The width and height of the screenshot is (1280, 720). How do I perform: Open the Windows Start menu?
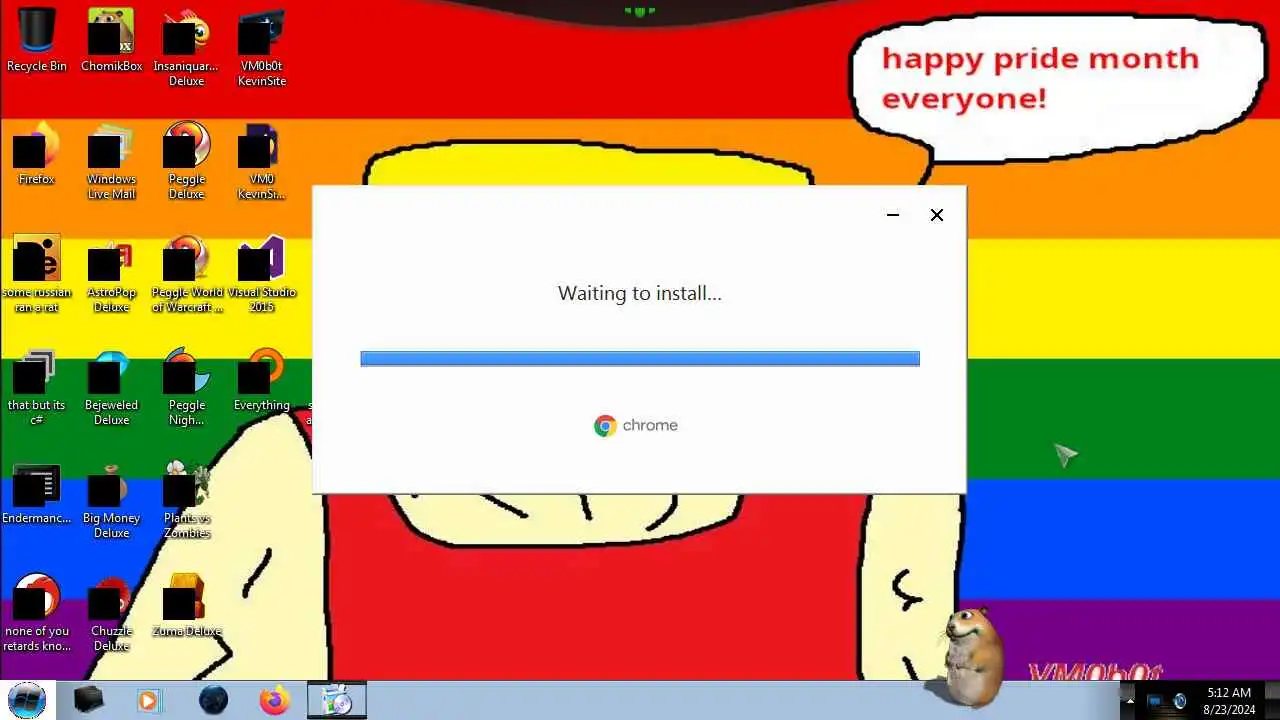point(27,700)
